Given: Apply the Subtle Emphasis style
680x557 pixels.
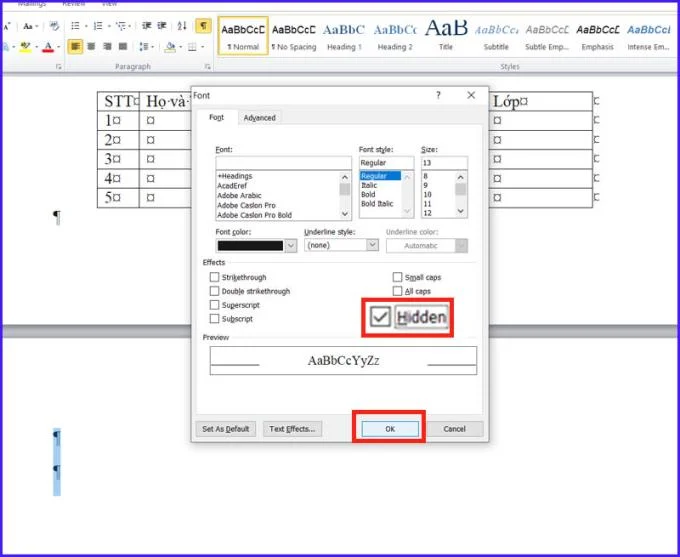Looking at the screenshot, I should click(547, 36).
